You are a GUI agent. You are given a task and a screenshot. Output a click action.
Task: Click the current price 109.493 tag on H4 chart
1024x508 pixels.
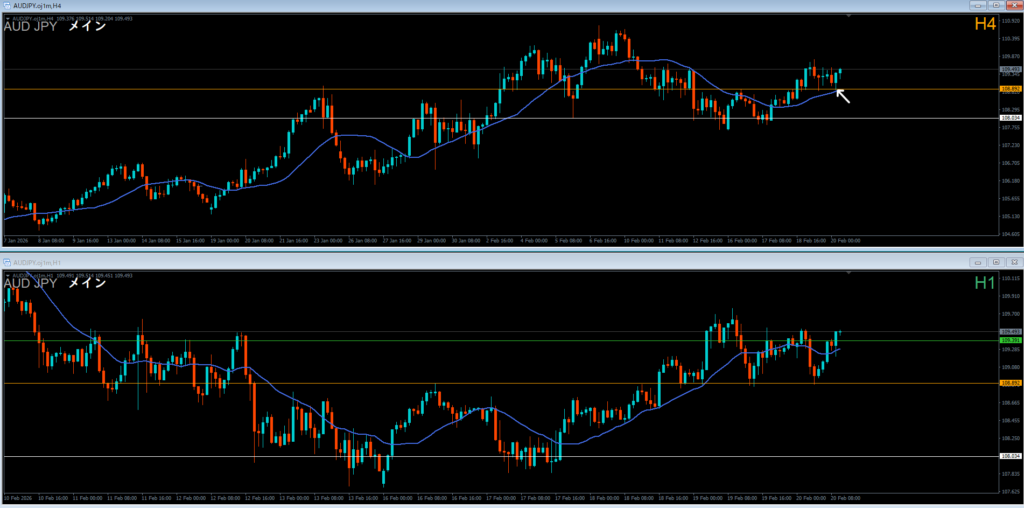pyautogui.click(x=1009, y=69)
